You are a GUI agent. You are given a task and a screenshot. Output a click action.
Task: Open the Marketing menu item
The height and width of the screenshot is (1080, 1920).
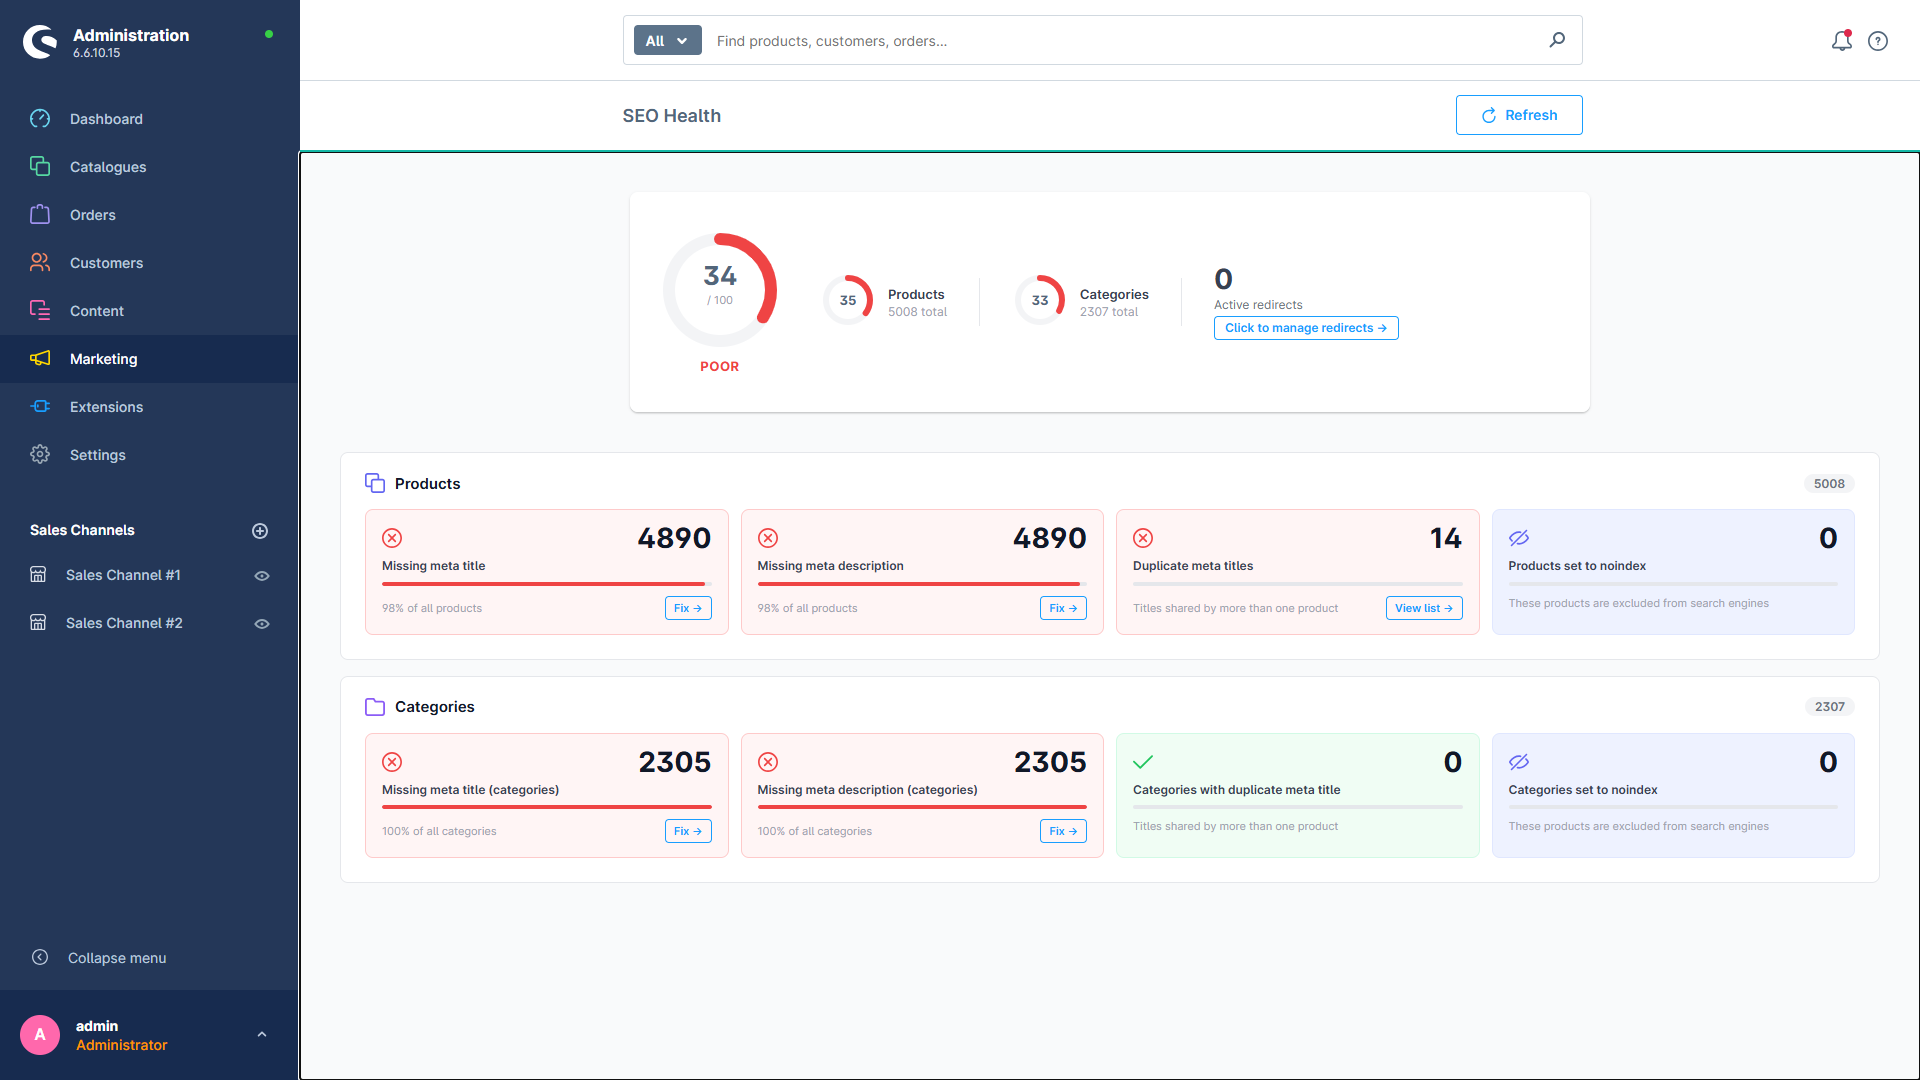tap(103, 358)
